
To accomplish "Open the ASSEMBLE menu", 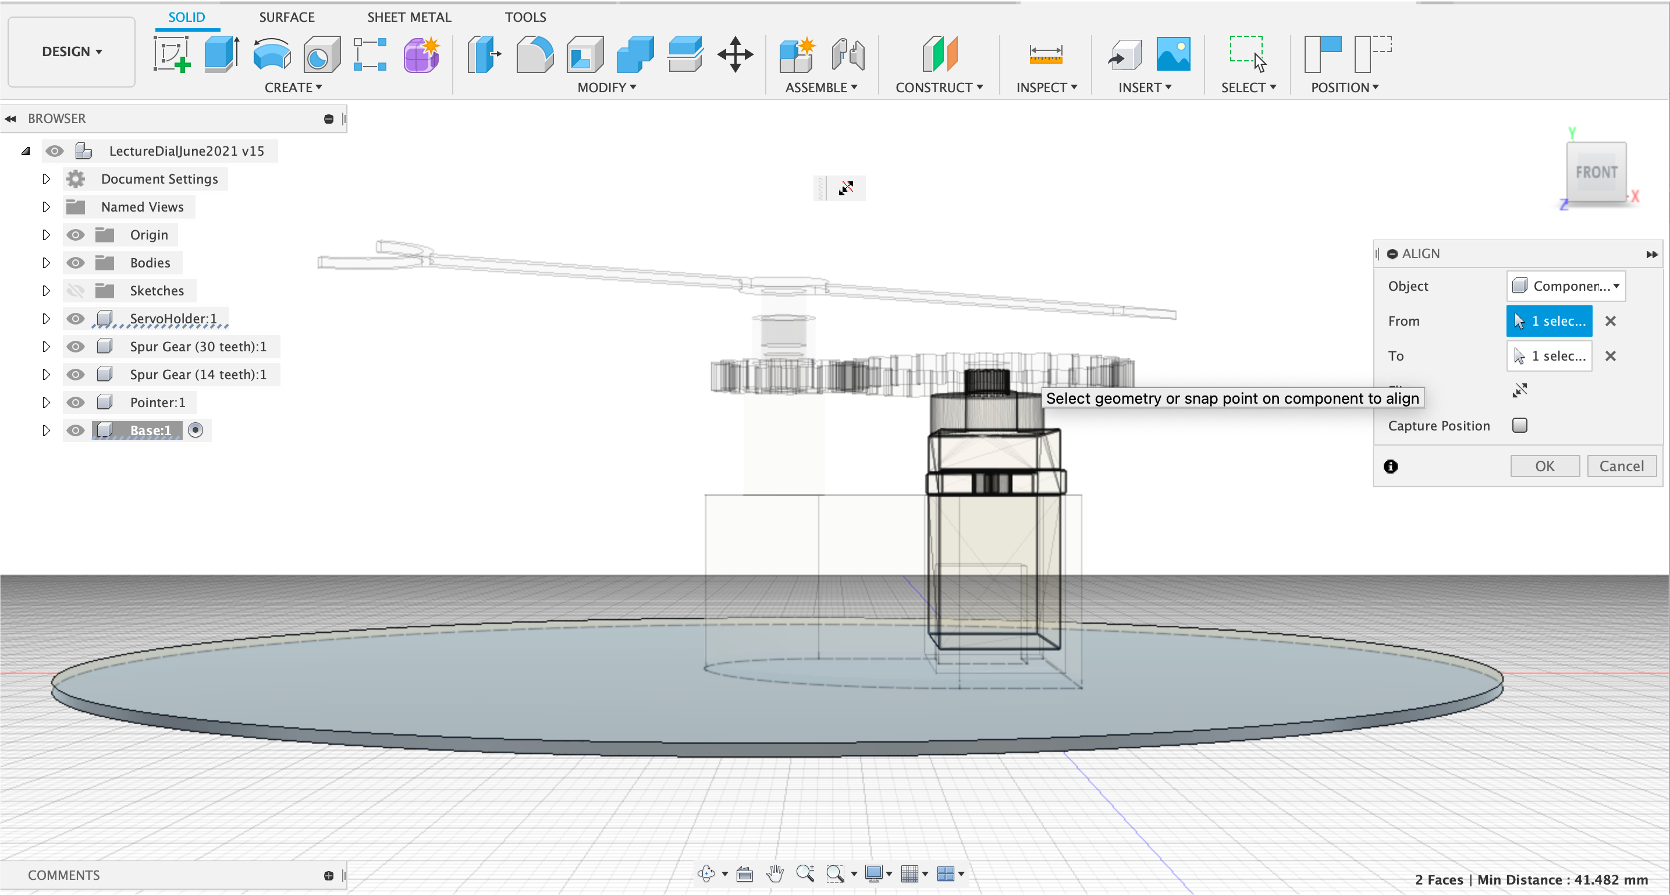I will [x=822, y=87].
